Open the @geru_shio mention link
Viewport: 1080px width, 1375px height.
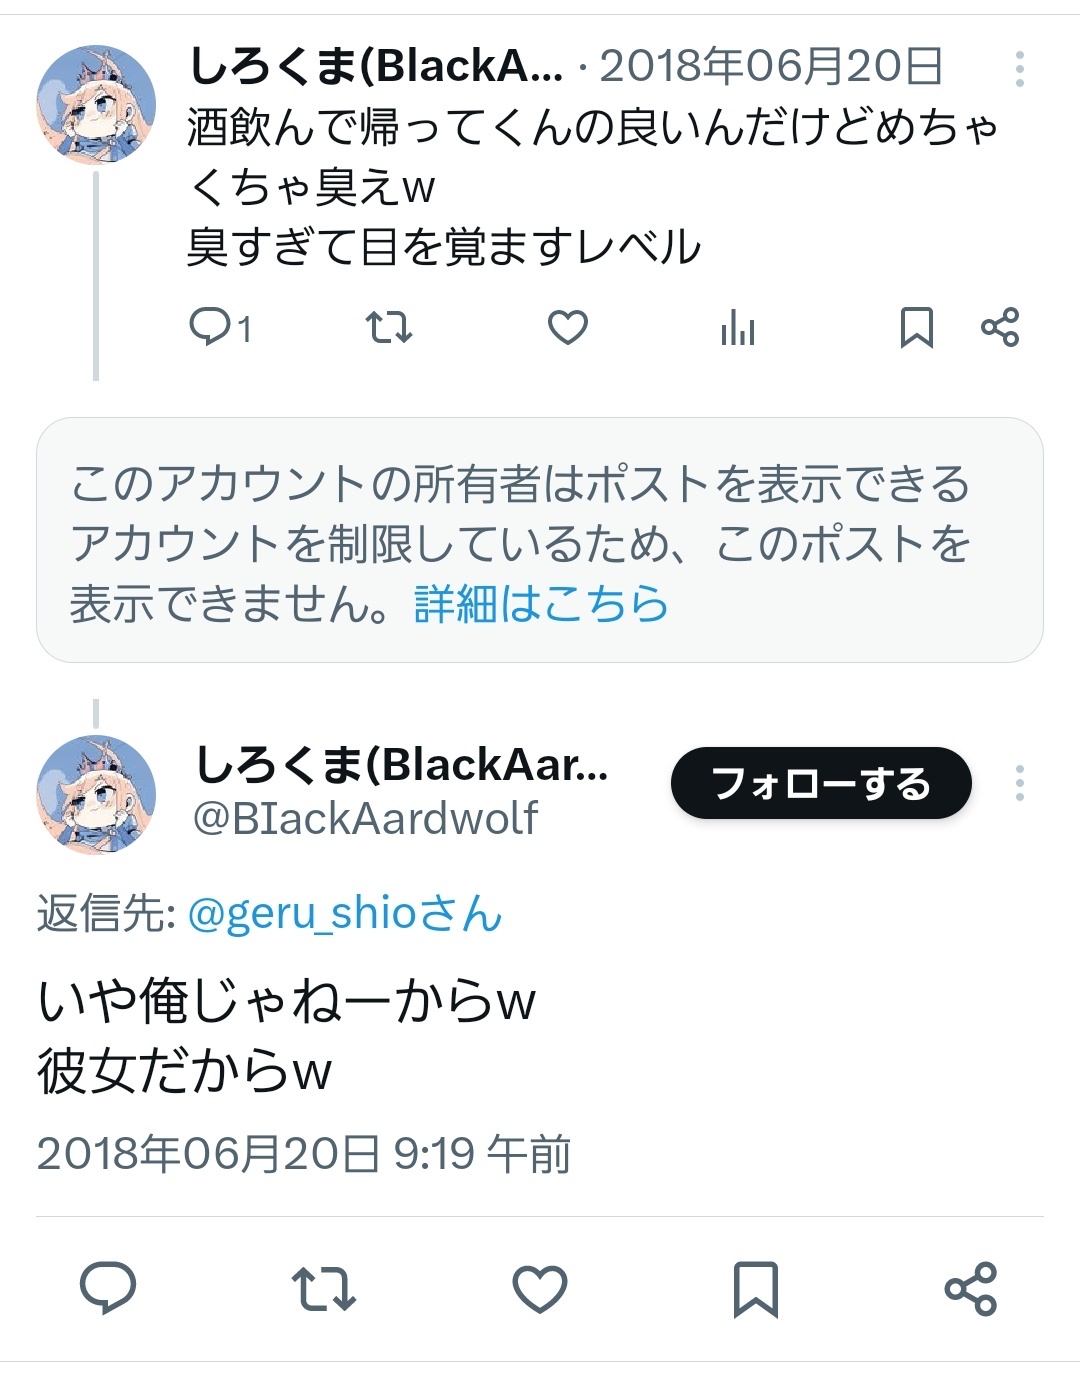pyautogui.click(x=345, y=913)
